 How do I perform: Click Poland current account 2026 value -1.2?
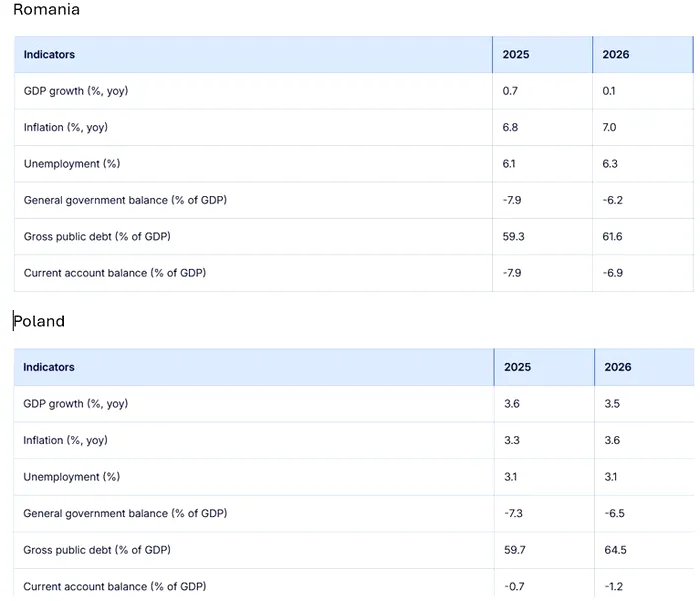coord(613,587)
